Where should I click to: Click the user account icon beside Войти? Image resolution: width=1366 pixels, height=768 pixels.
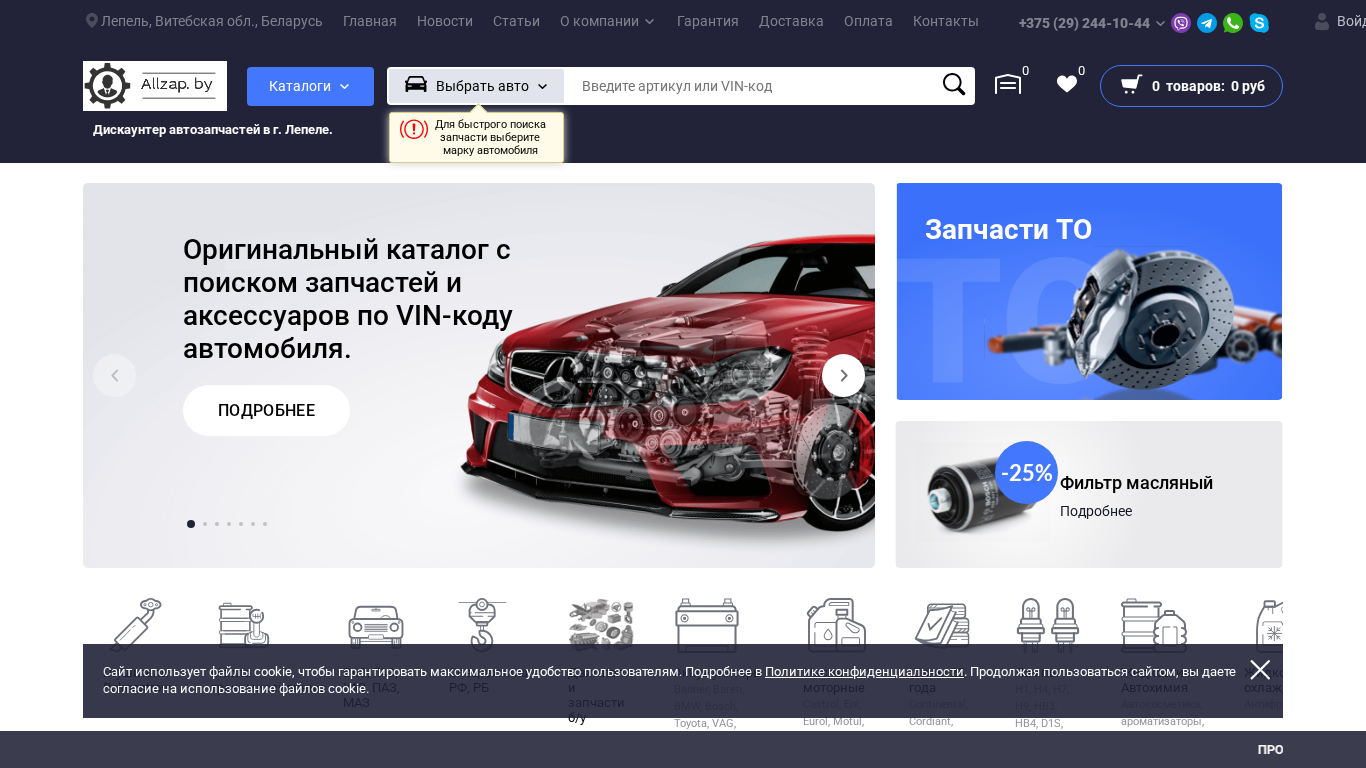1322,21
